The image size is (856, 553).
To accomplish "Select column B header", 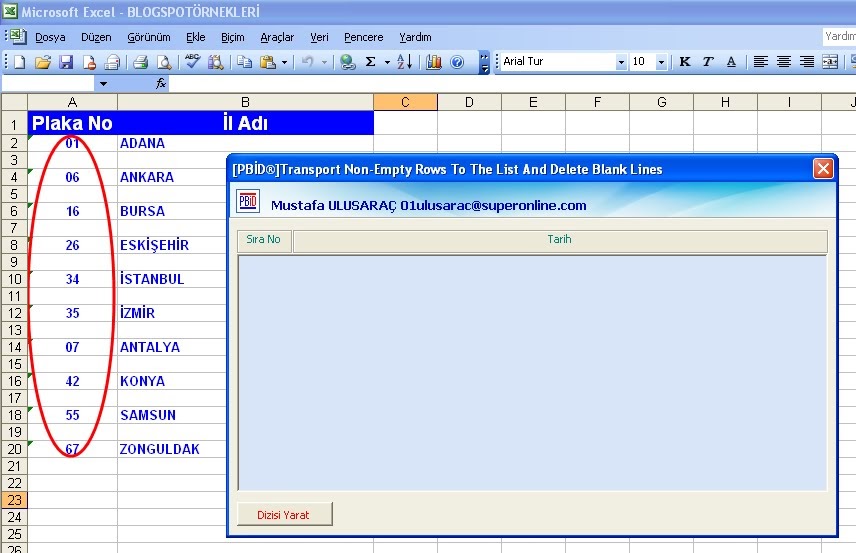I will 245,102.
